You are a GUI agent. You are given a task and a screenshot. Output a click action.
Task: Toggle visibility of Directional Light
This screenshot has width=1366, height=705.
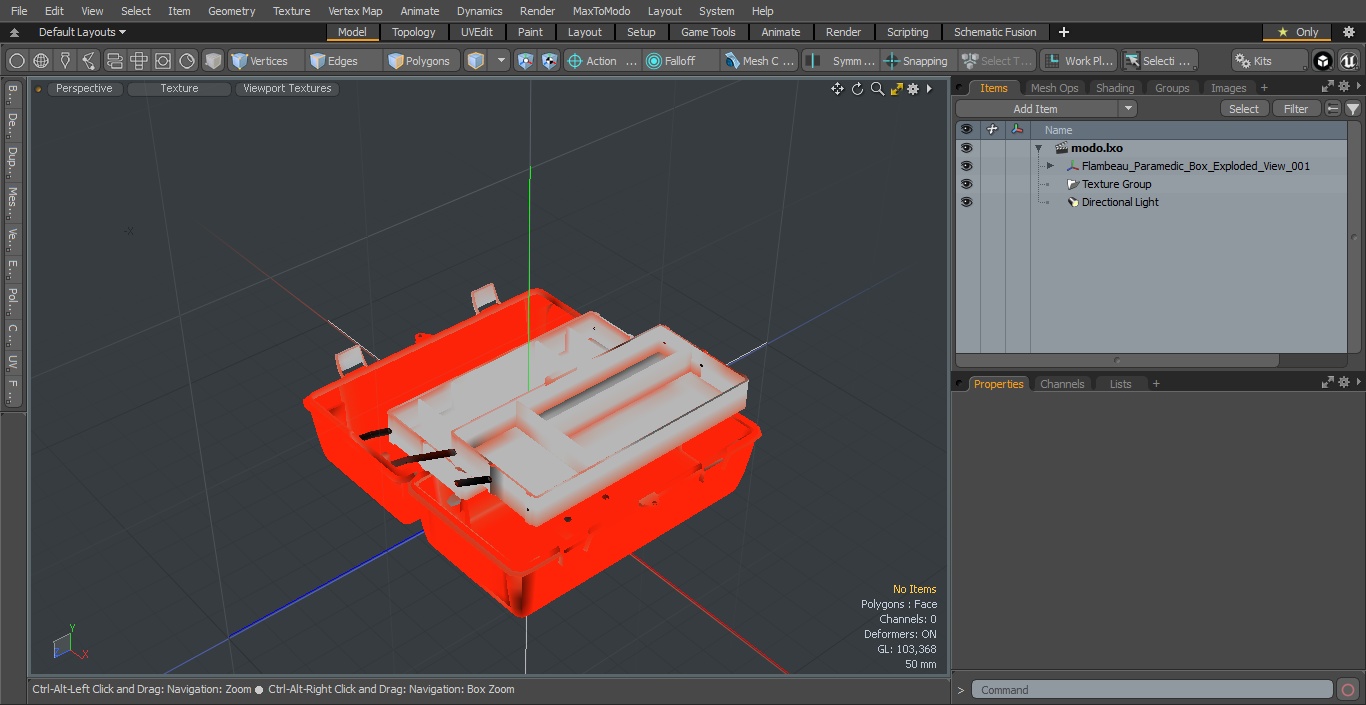coord(966,202)
